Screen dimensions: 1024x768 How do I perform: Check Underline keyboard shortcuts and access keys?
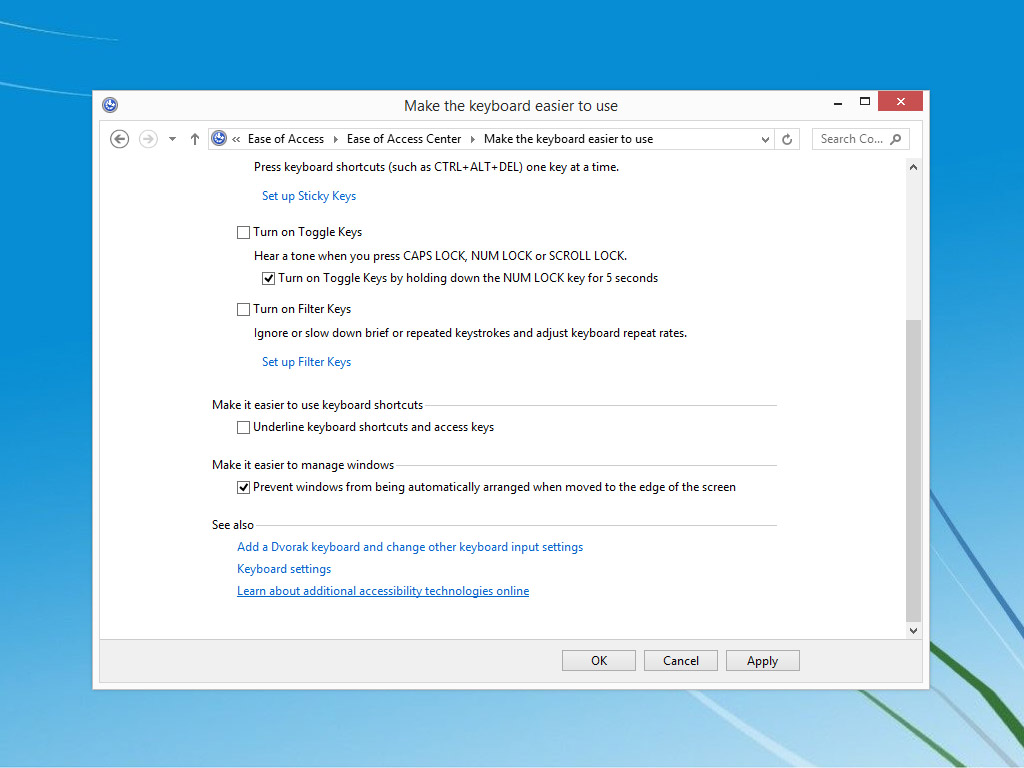coord(244,428)
